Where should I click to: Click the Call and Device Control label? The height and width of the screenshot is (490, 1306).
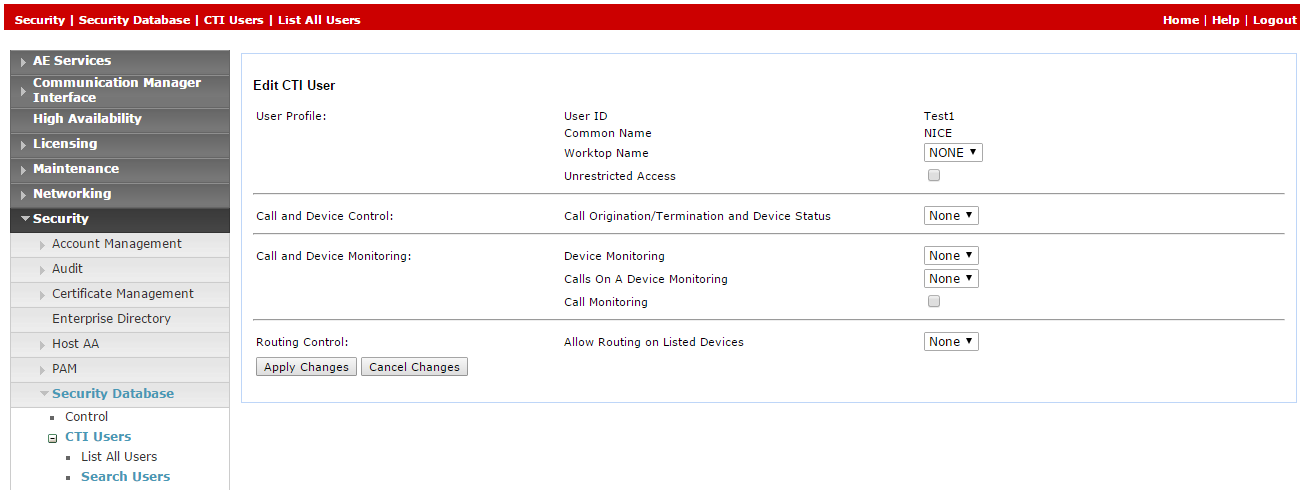pos(325,216)
